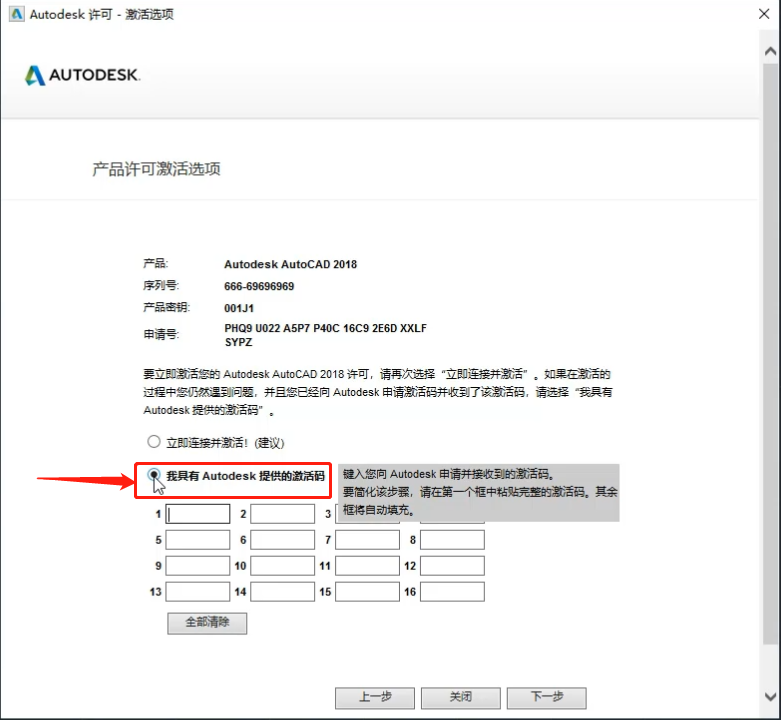Click activation code field 12
The width and height of the screenshot is (781, 720).
[x=452, y=566]
